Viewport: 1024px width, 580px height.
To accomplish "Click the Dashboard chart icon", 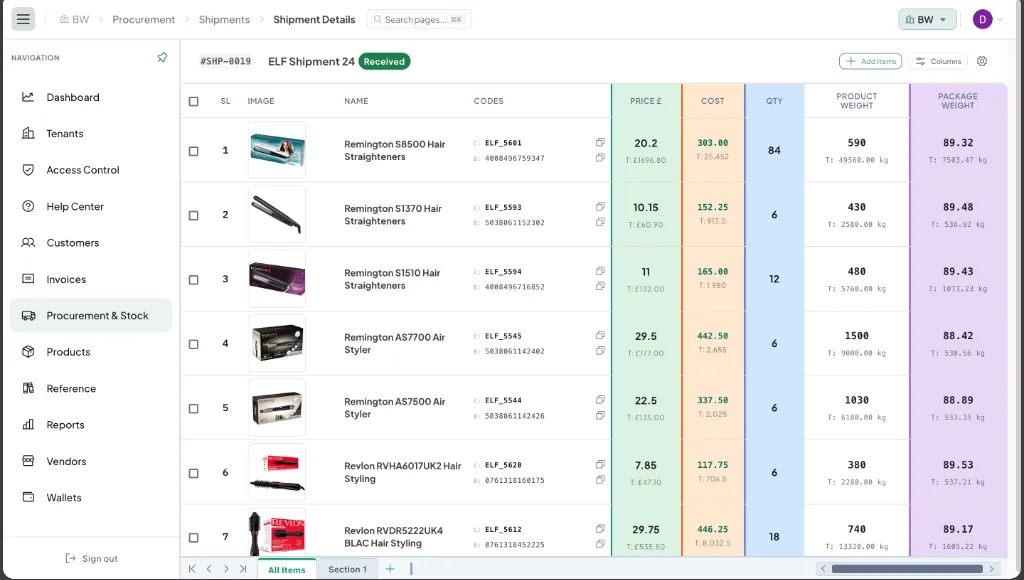I will (28, 97).
